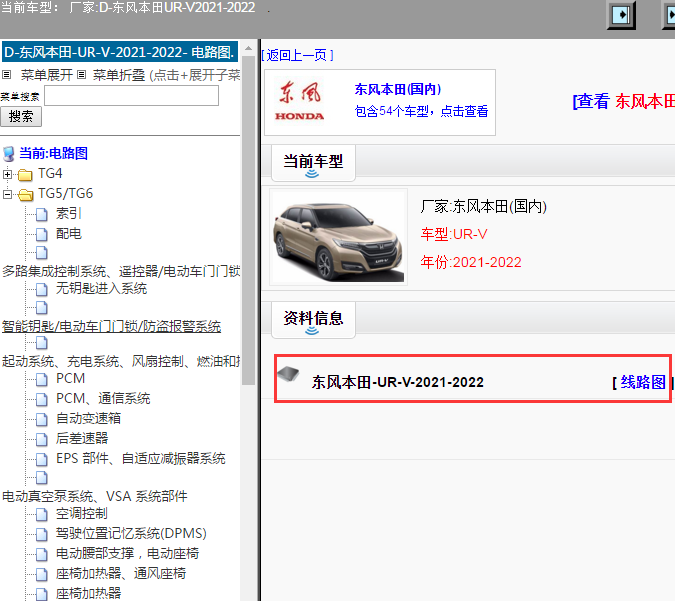The height and width of the screenshot is (601, 675).
Task: Open the 索引 tree item
Action: pyautogui.click(x=68, y=214)
